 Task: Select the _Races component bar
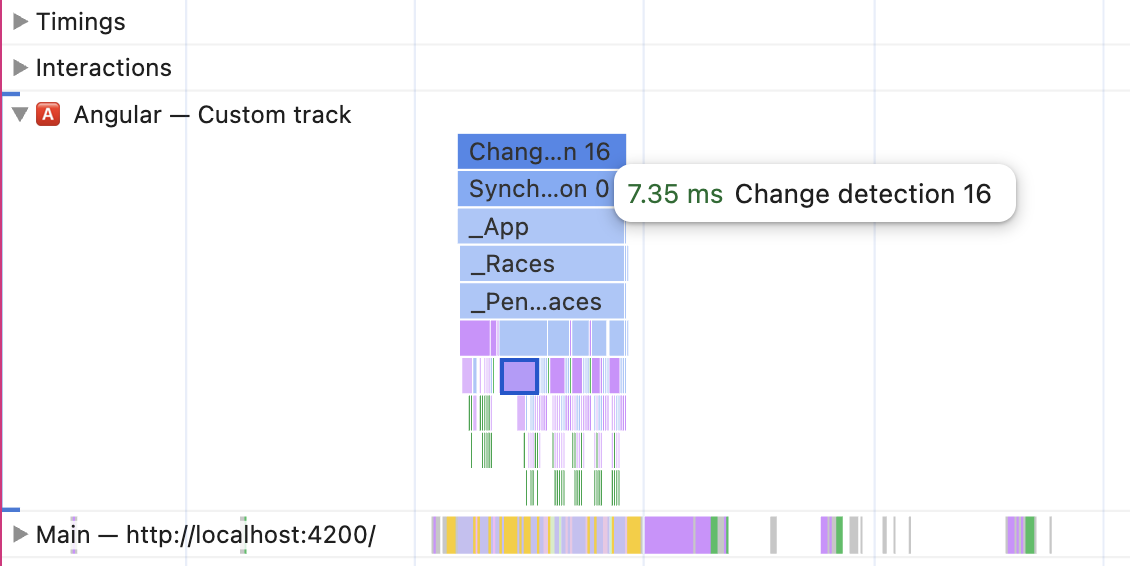click(x=541, y=264)
